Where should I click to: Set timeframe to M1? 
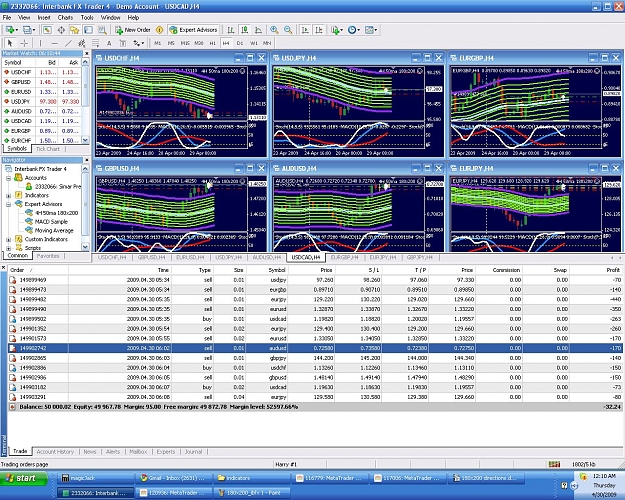point(158,43)
